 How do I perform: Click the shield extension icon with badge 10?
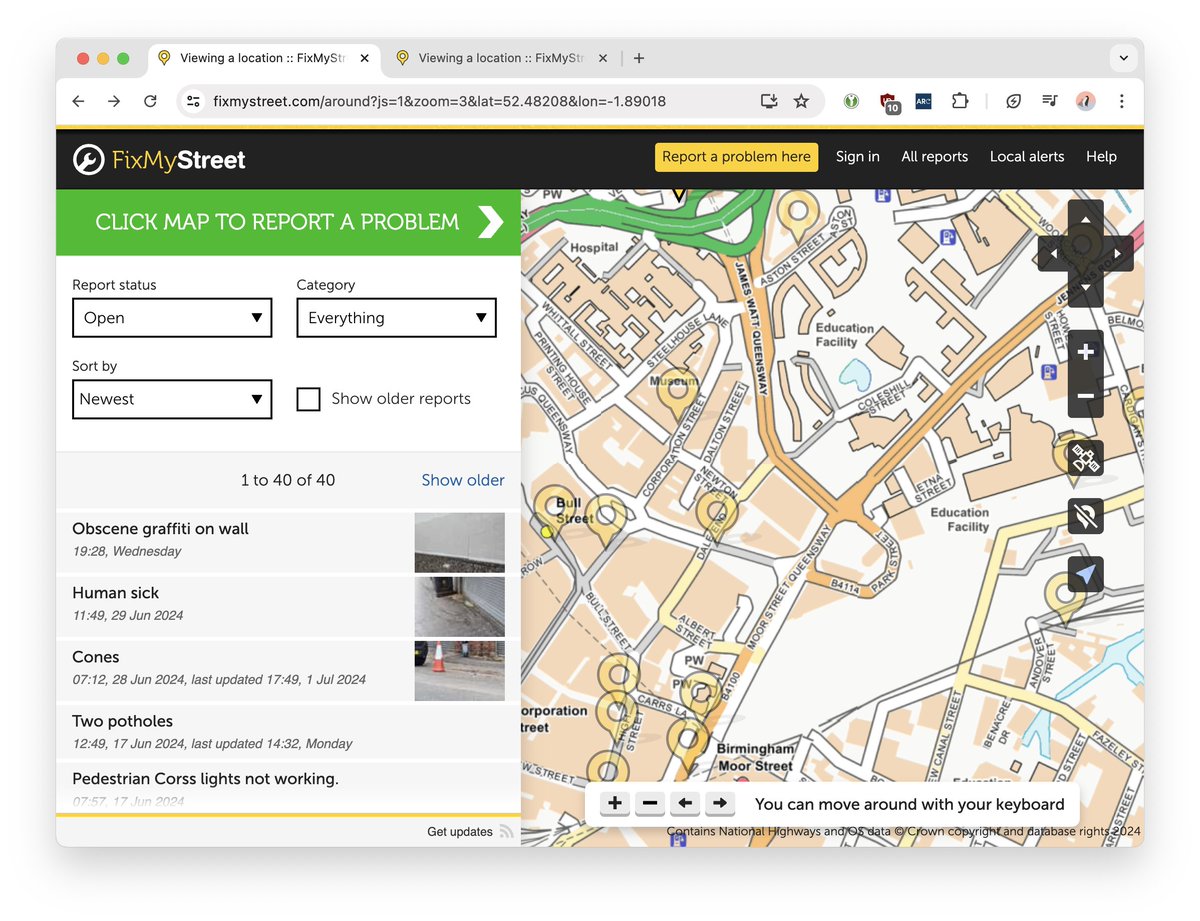click(x=888, y=102)
